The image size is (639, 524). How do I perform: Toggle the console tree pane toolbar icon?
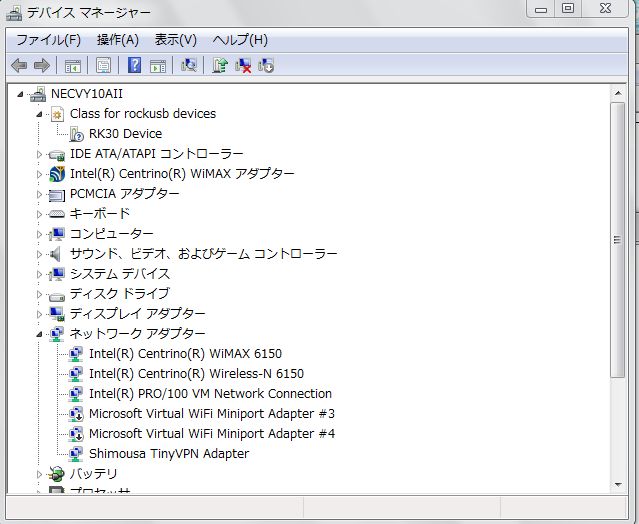click(73, 66)
